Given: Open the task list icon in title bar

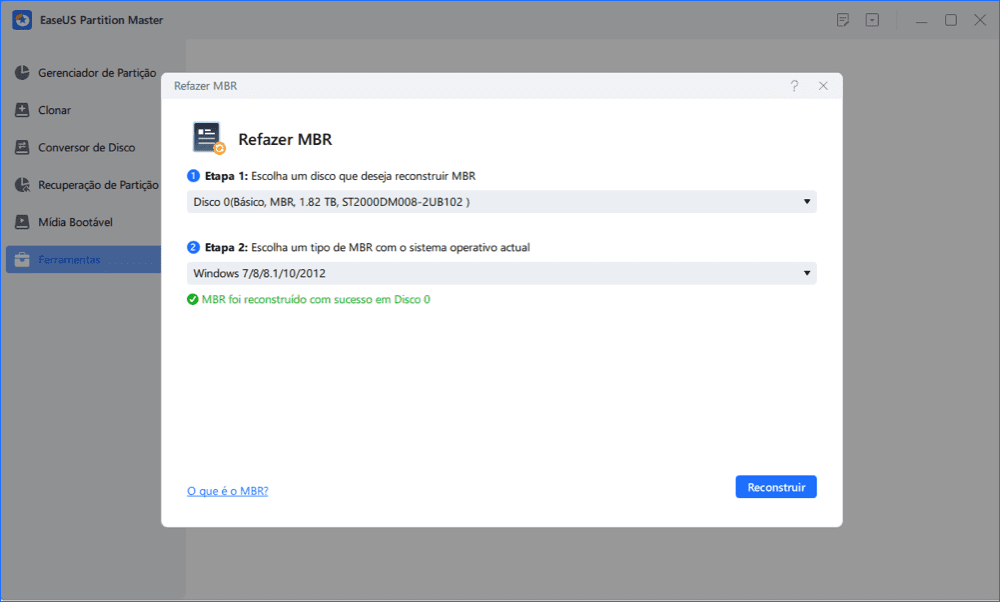Looking at the screenshot, I should pos(842,20).
